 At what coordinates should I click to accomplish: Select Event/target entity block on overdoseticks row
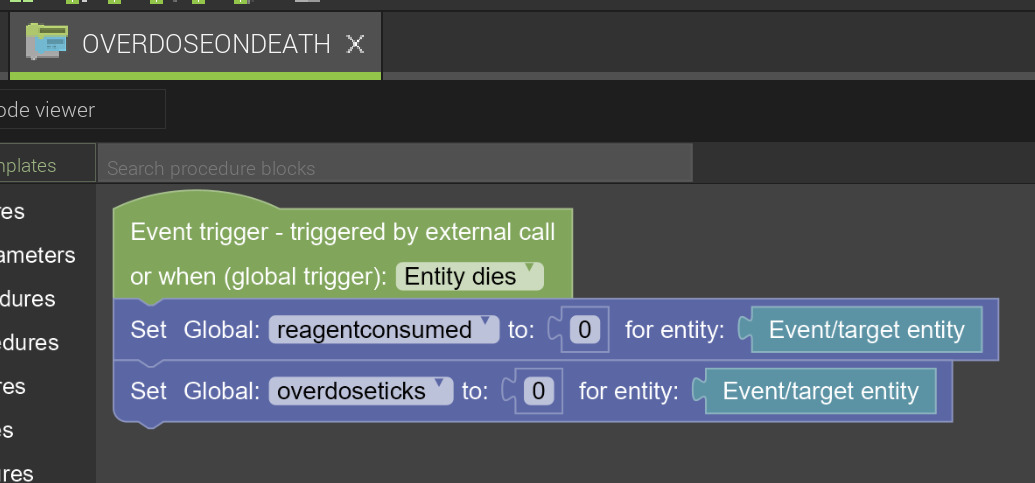820,391
